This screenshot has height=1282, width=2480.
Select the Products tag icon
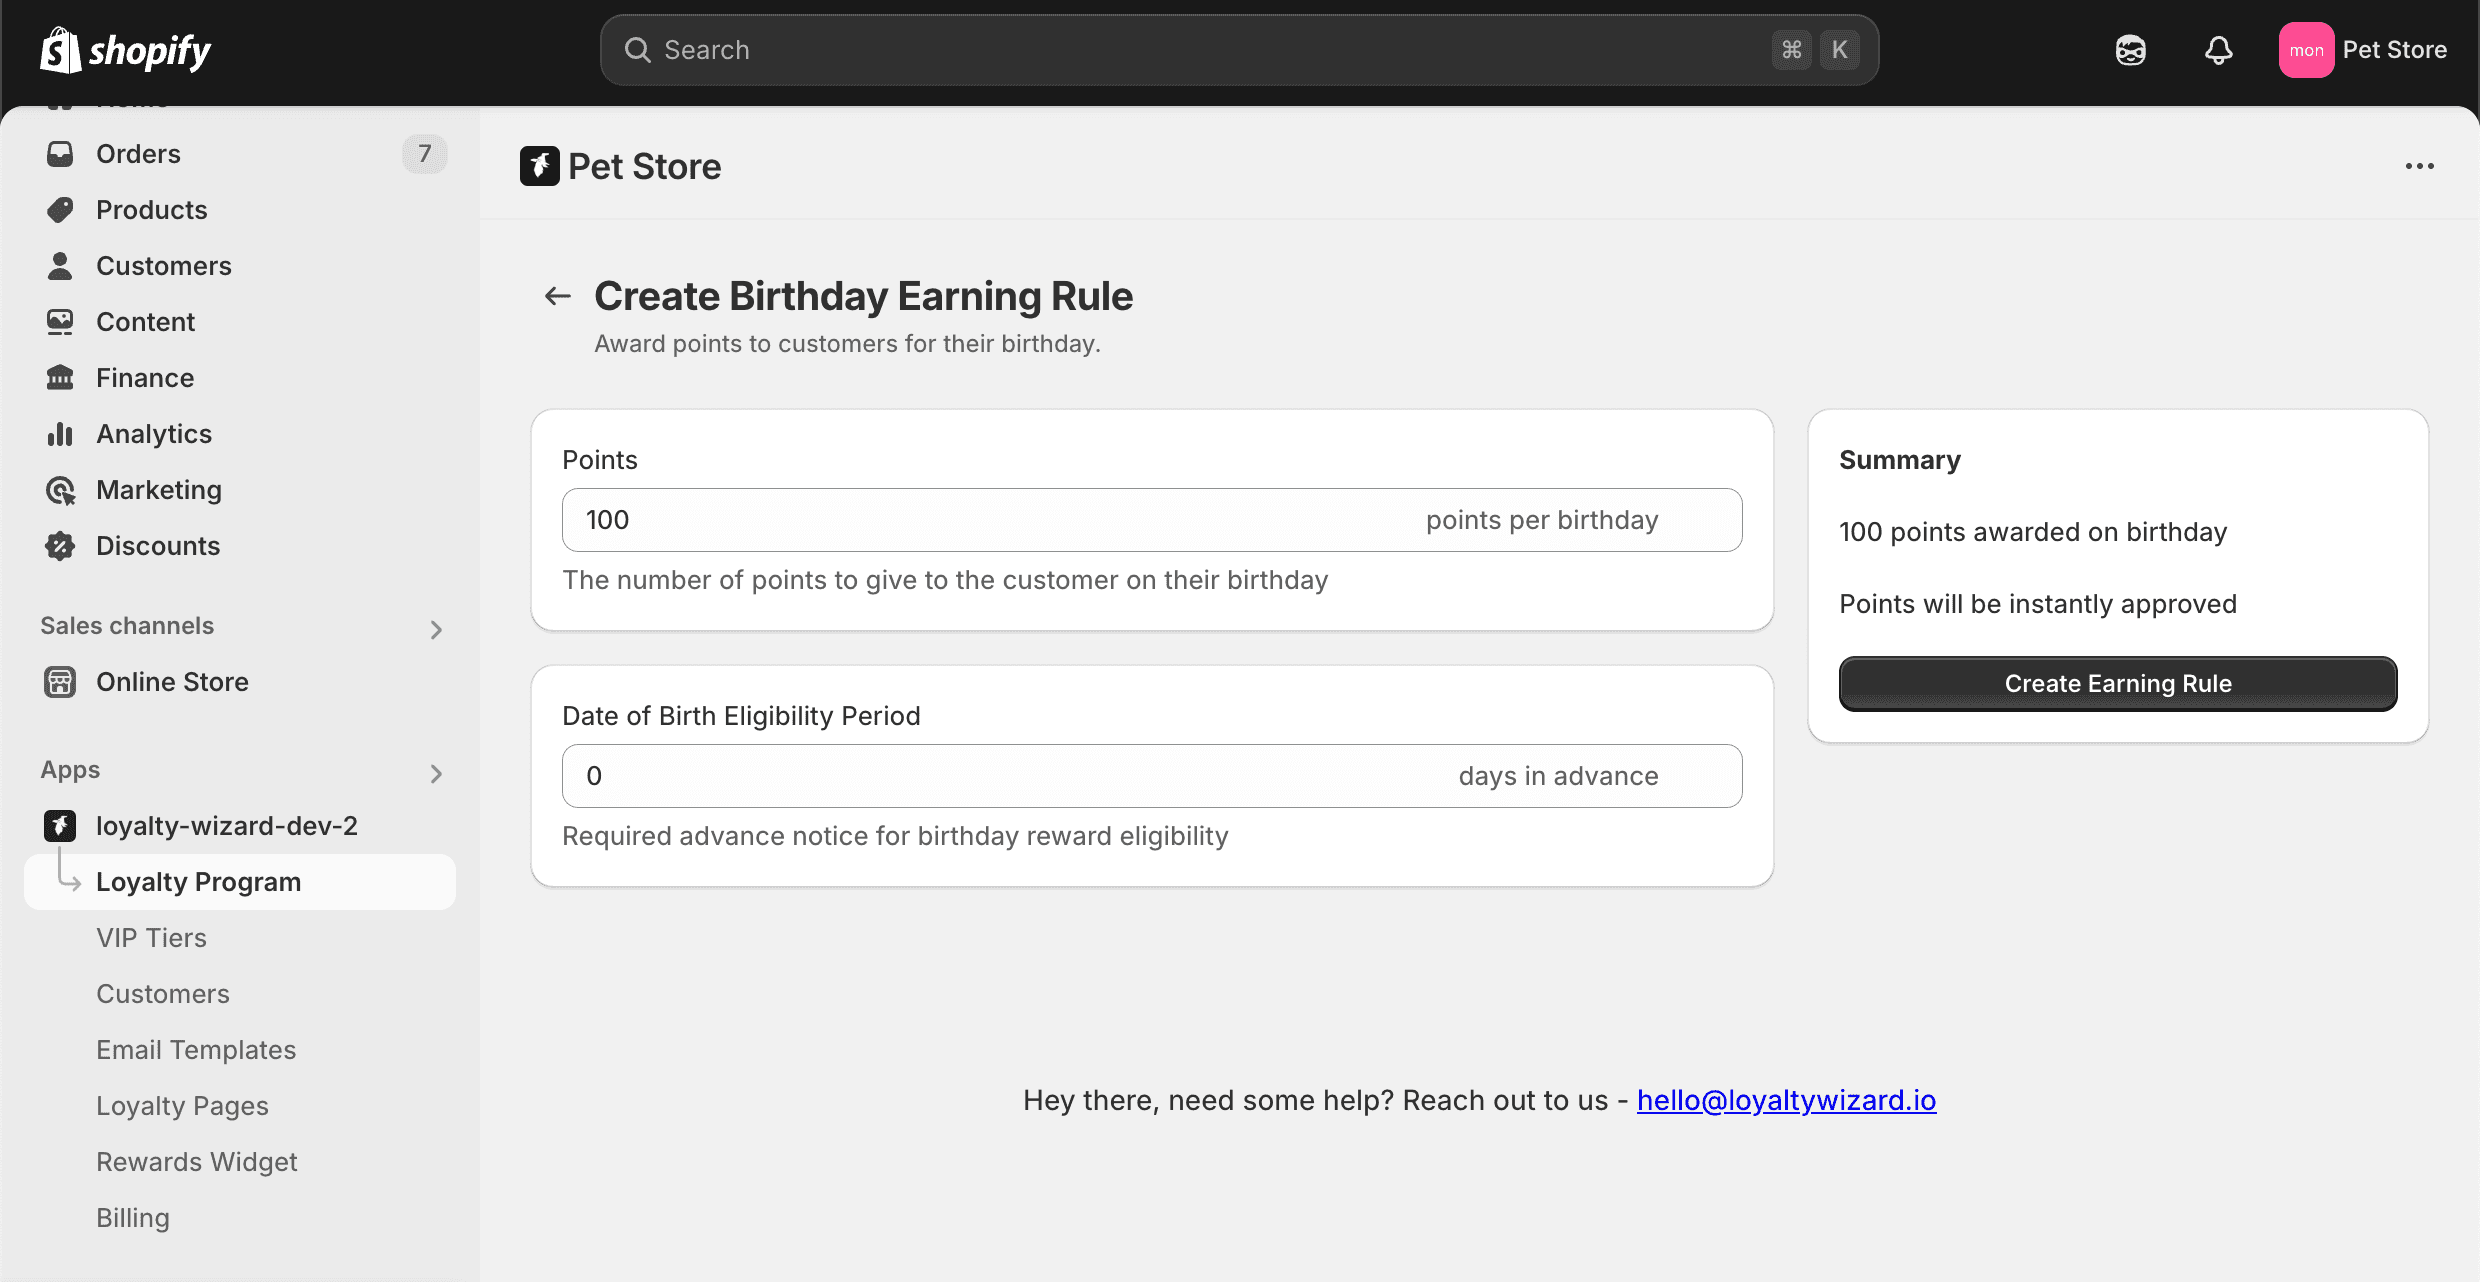pyautogui.click(x=61, y=209)
